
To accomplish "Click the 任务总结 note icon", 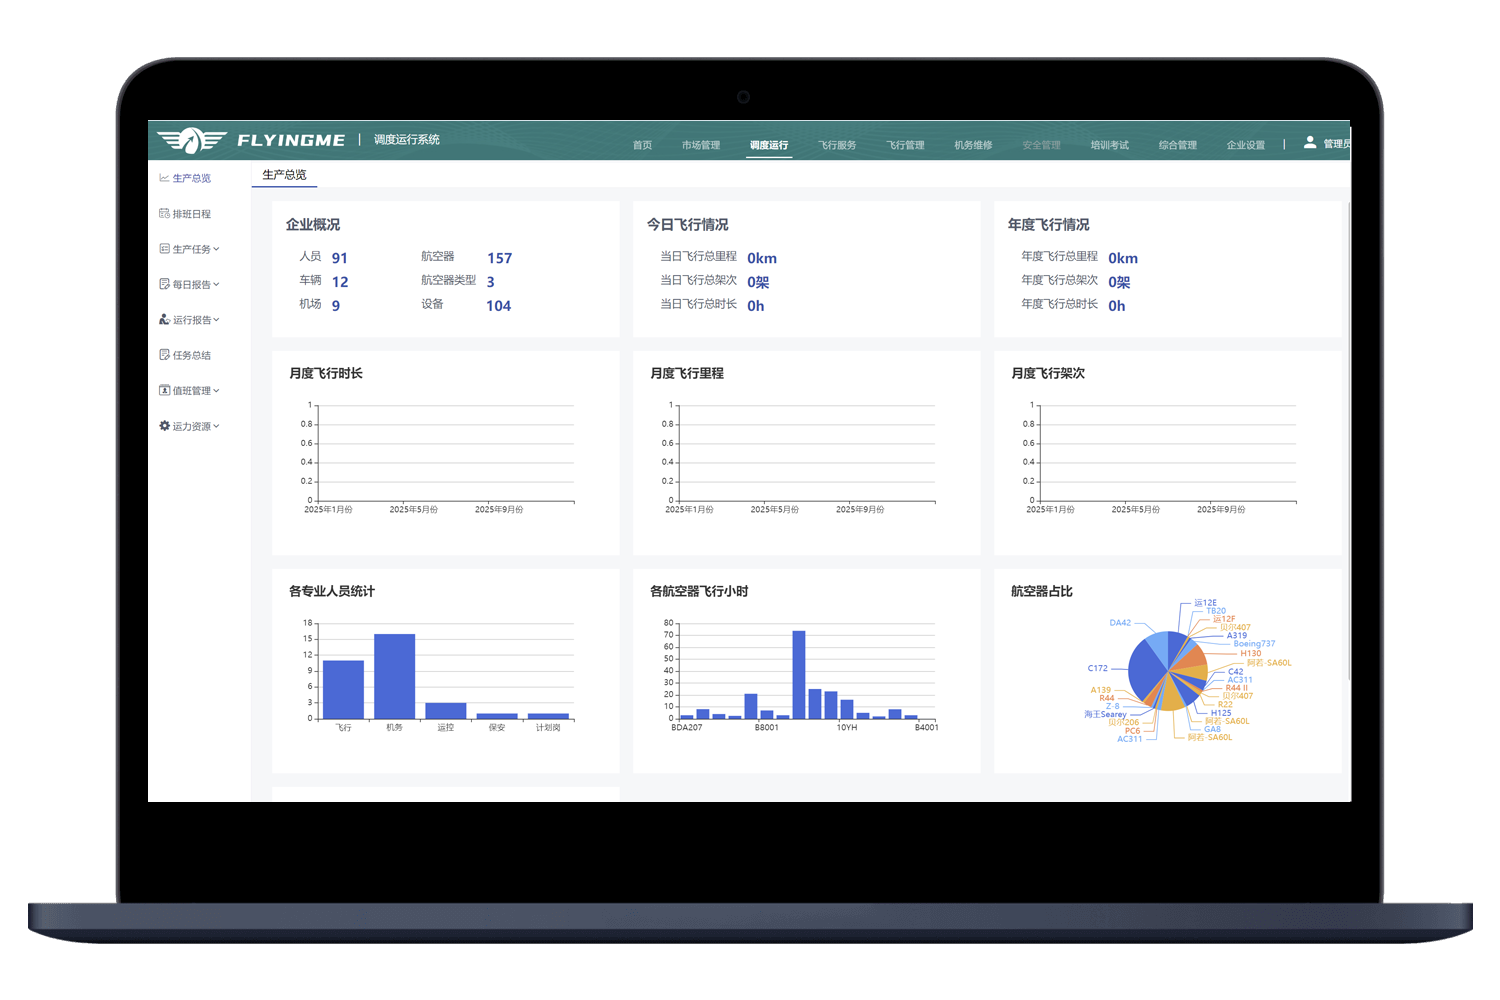I will (164, 355).
